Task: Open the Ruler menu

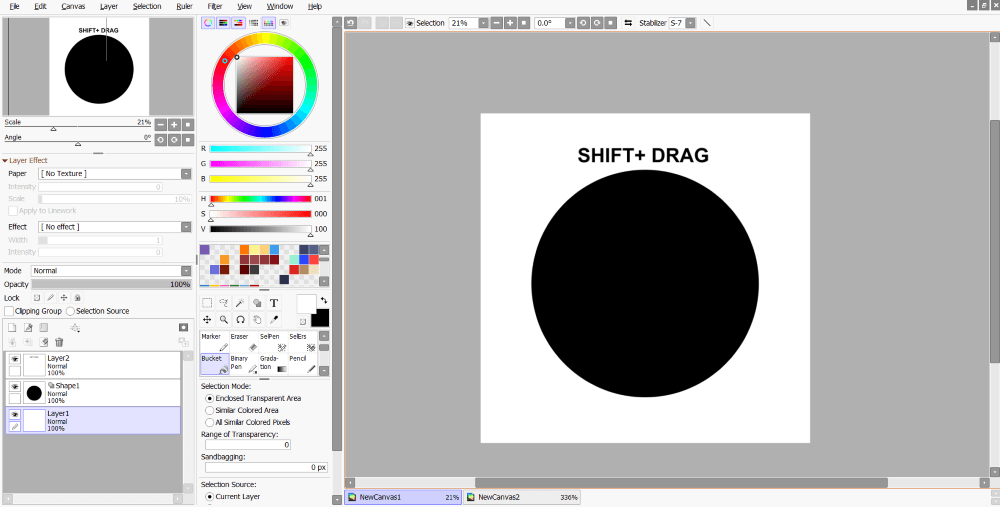Action: coord(184,6)
